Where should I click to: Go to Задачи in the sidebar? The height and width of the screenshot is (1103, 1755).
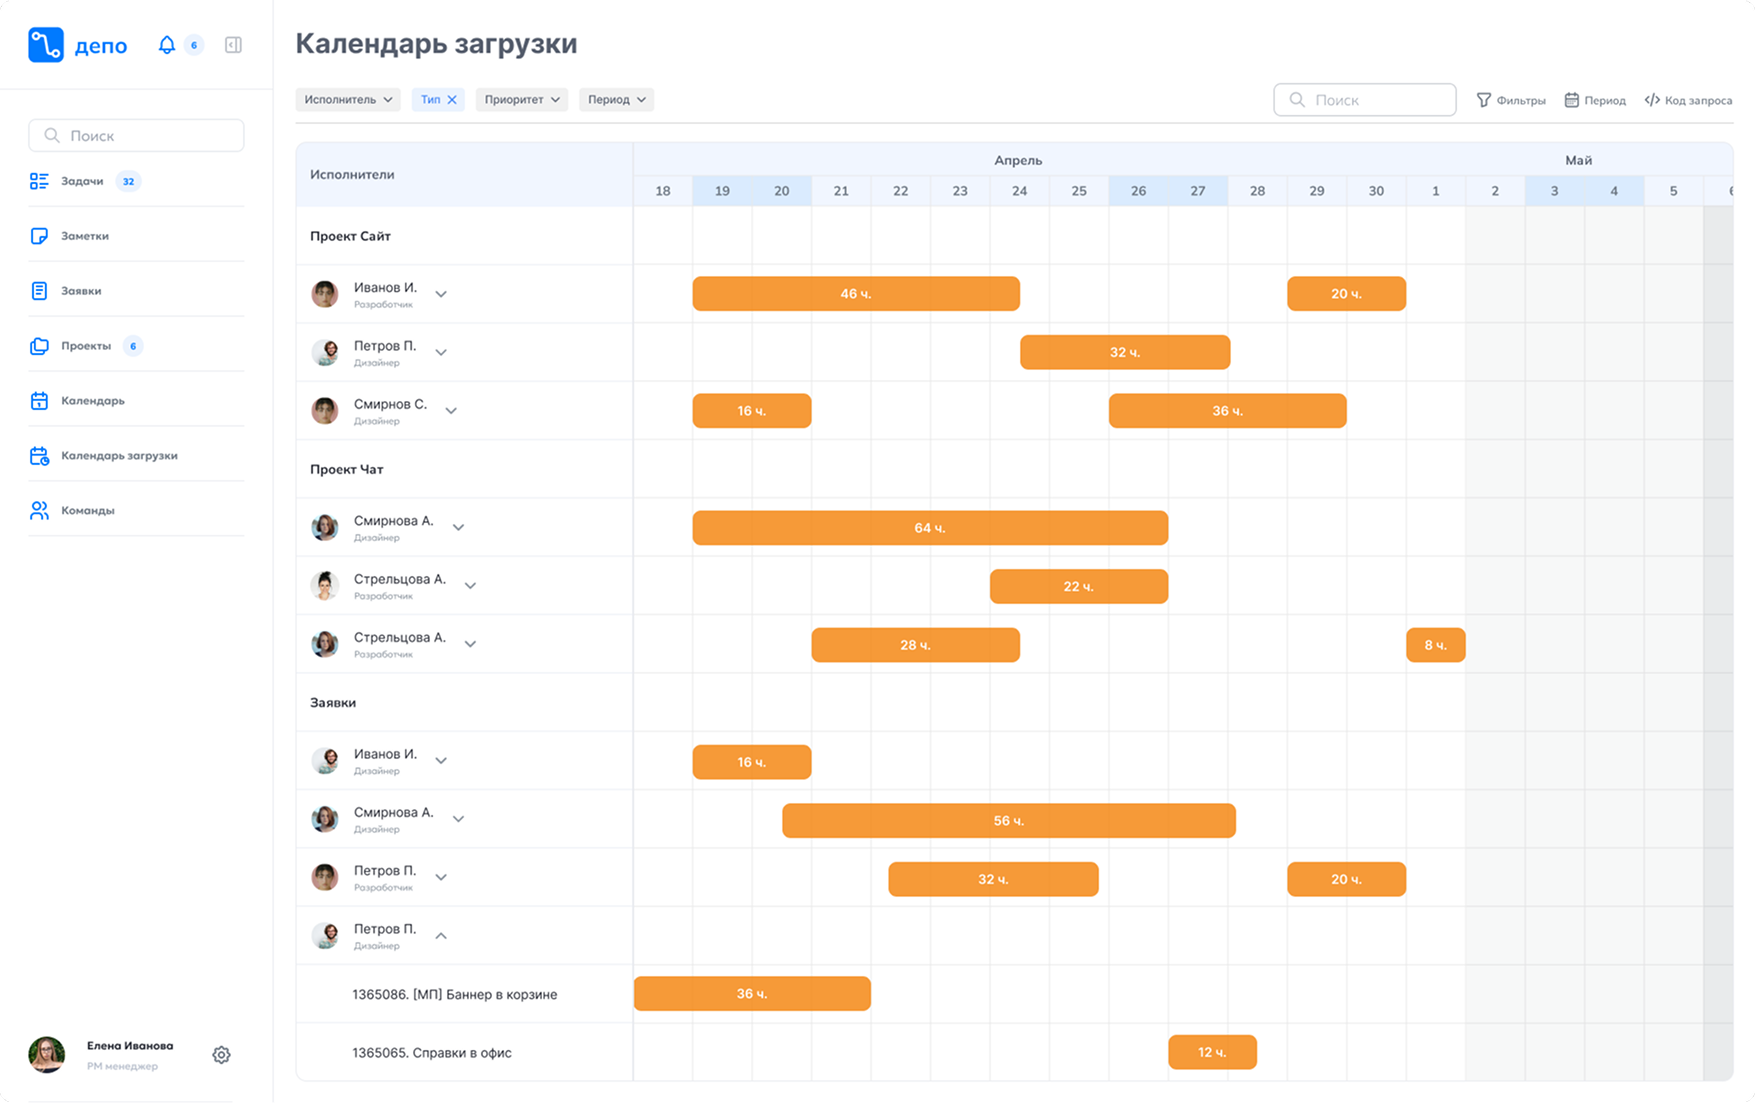tap(82, 181)
